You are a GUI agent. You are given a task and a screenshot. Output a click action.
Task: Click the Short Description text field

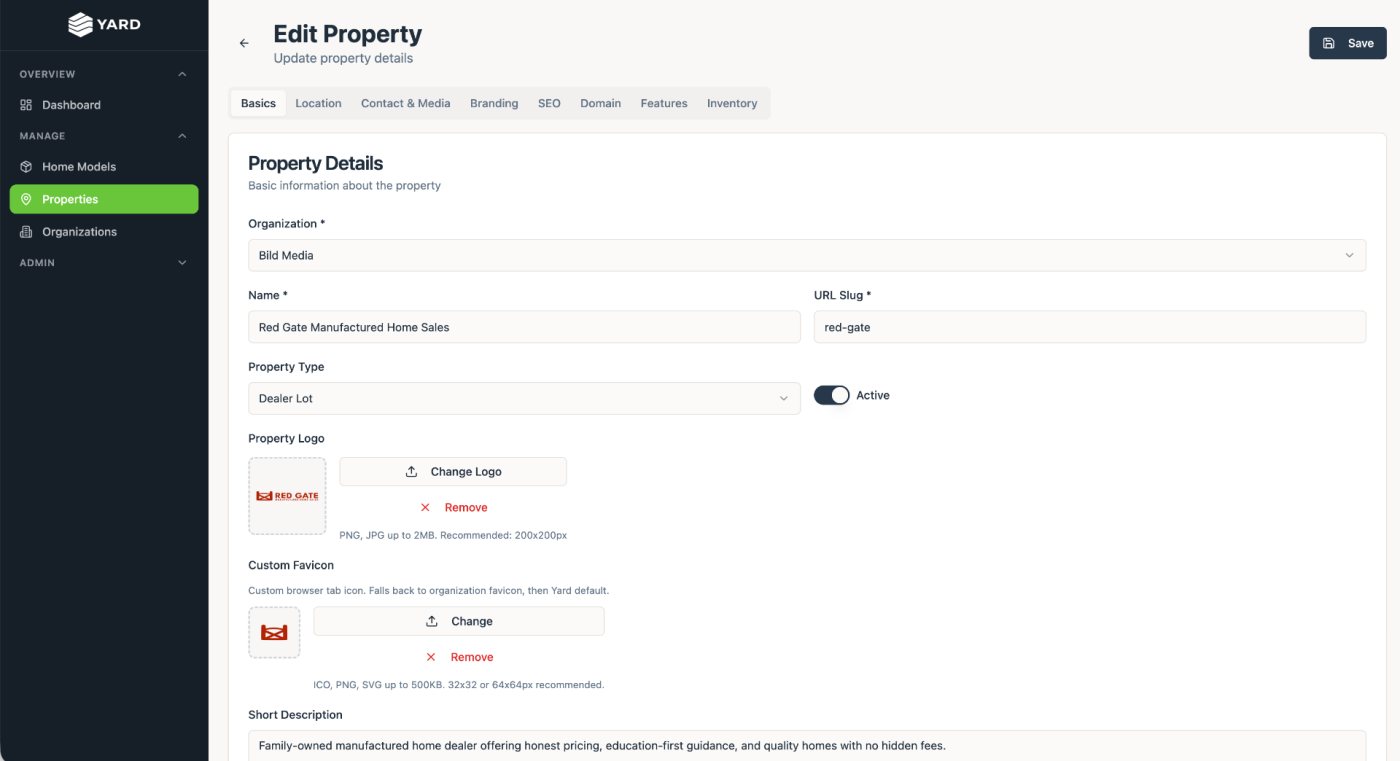tap(807, 746)
